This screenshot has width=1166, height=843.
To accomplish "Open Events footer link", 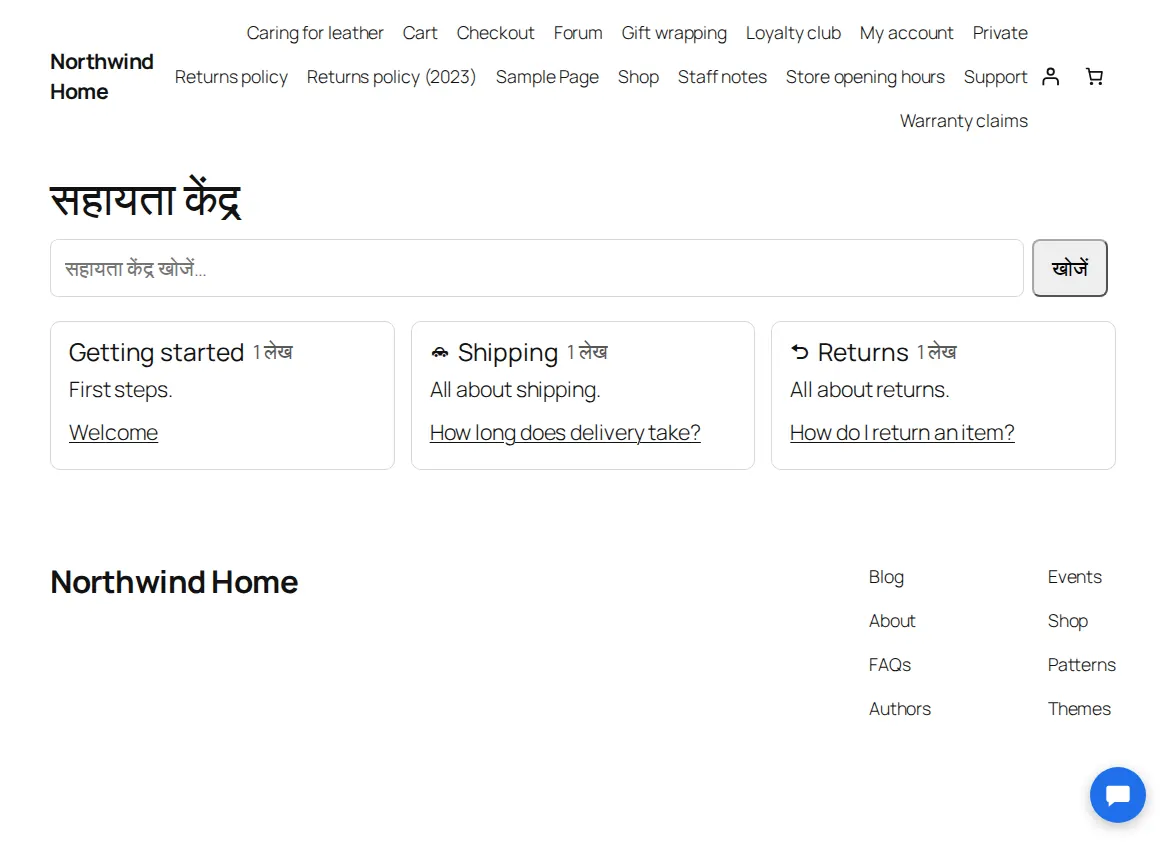I will (x=1075, y=577).
